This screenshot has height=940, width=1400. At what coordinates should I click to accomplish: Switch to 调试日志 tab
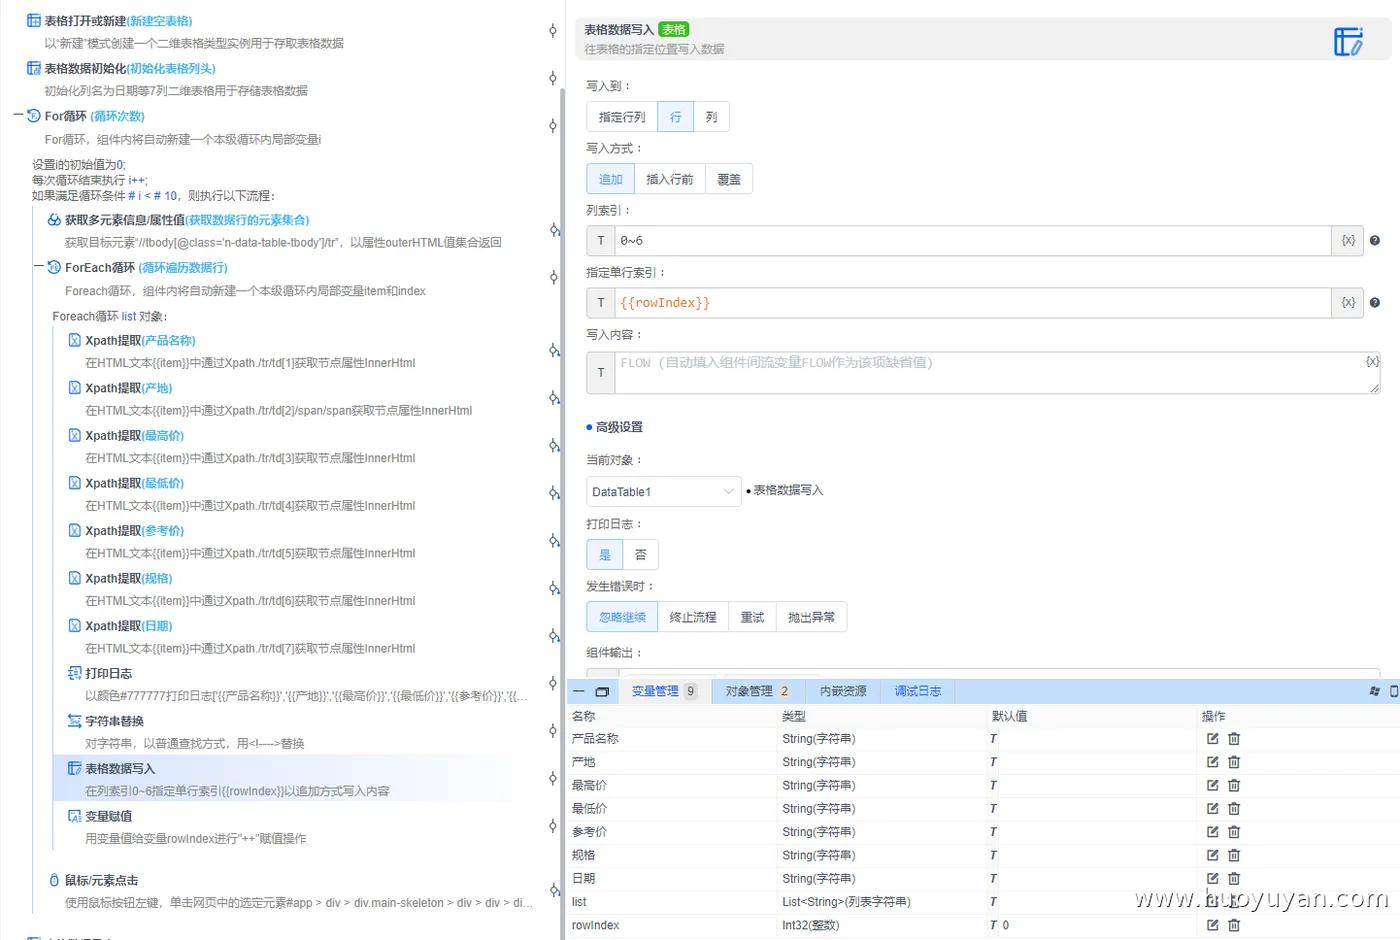[x=918, y=691]
